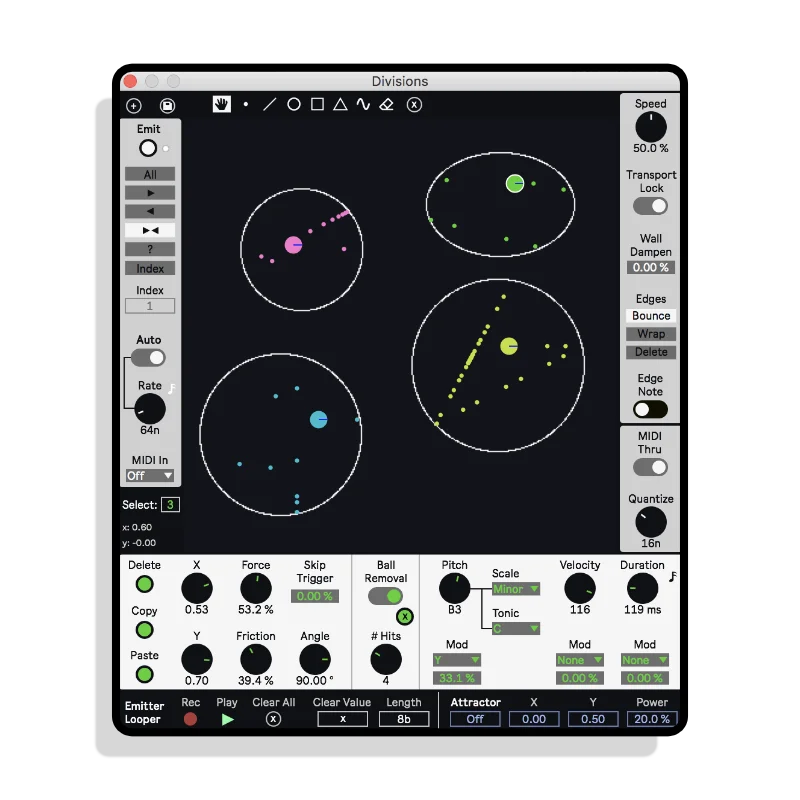Click the cyan emitter ball
This screenshot has width=800, height=800.
(x=318, y=419)
